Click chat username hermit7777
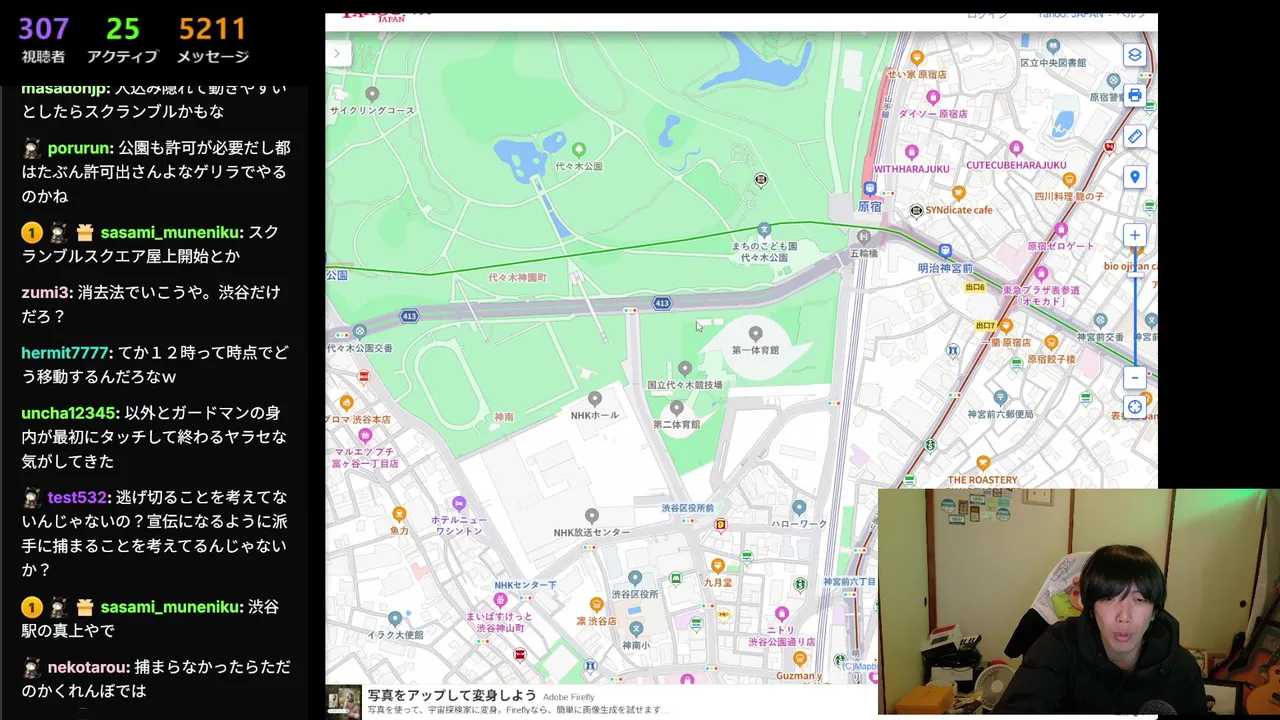1280x720 pixels. click(x=65, y=353)
